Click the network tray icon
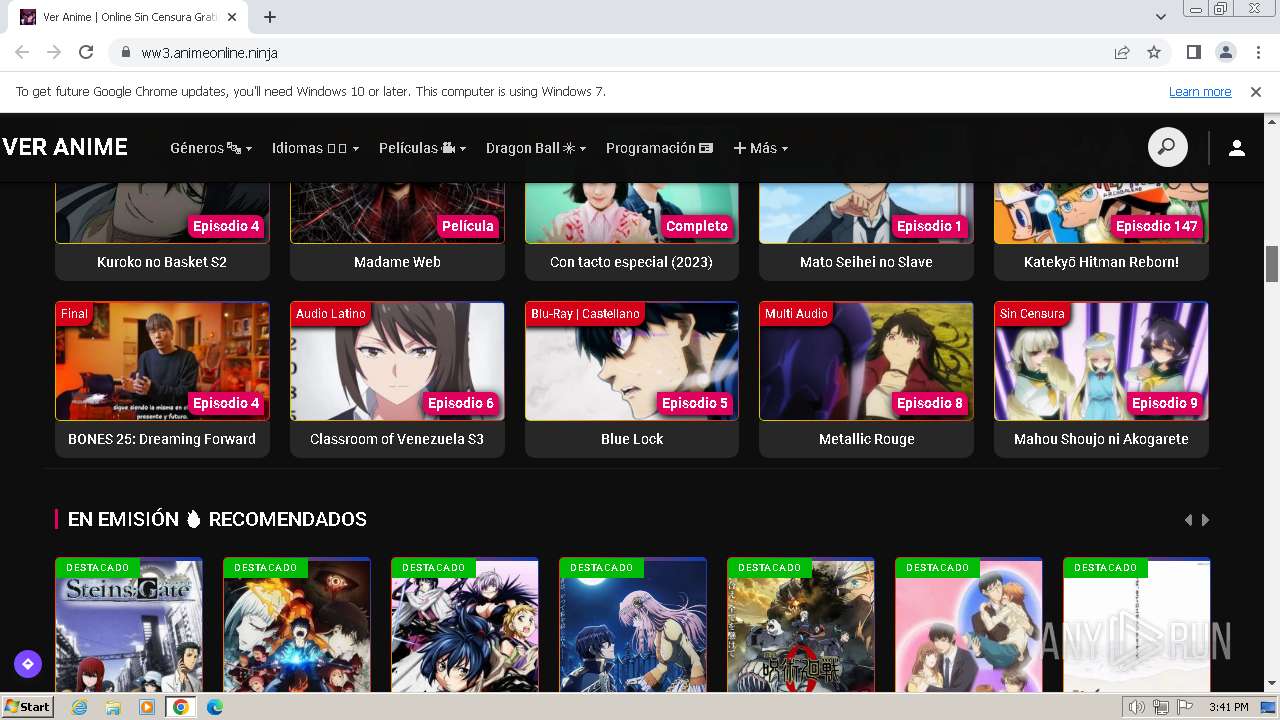Image resolution: width=1280 pixels, height=720 pixels. [1161, 707]
